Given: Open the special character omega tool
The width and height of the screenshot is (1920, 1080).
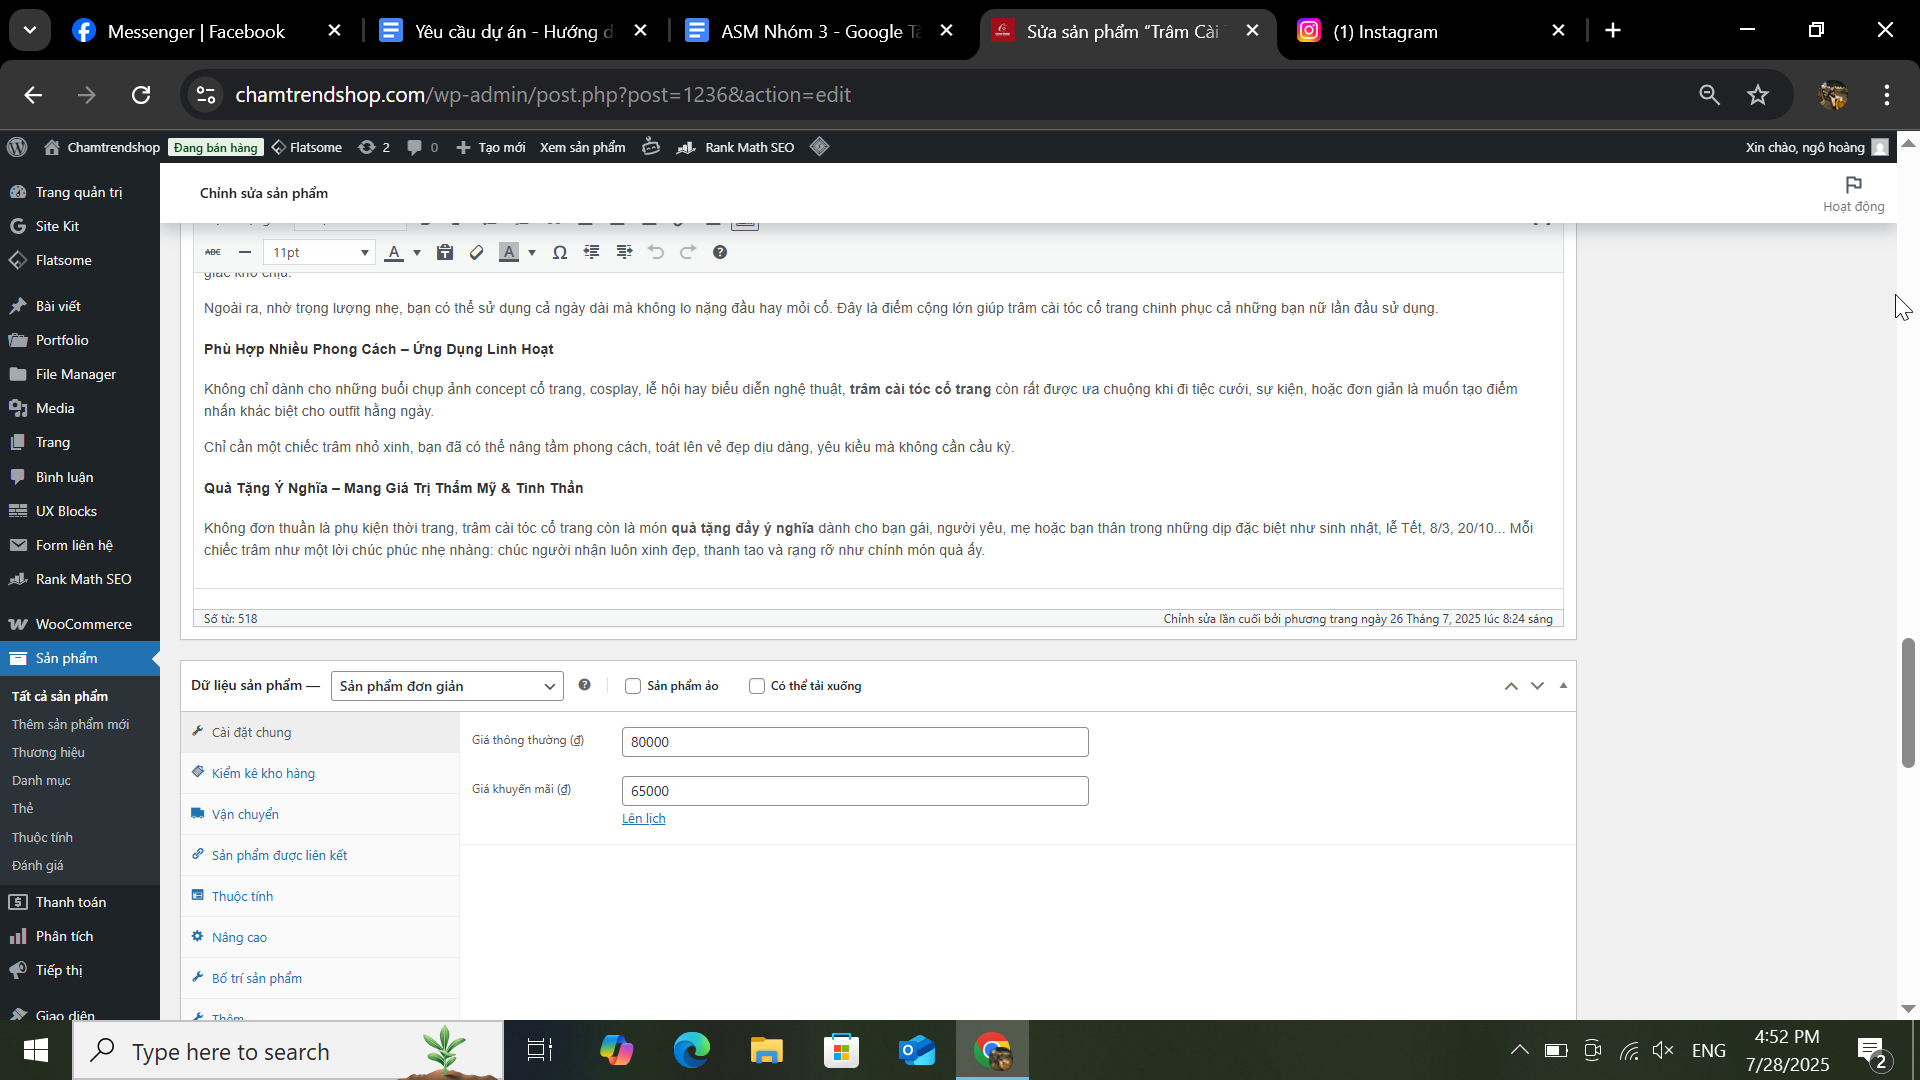Looking at the screenshot, I should point(560,252).
